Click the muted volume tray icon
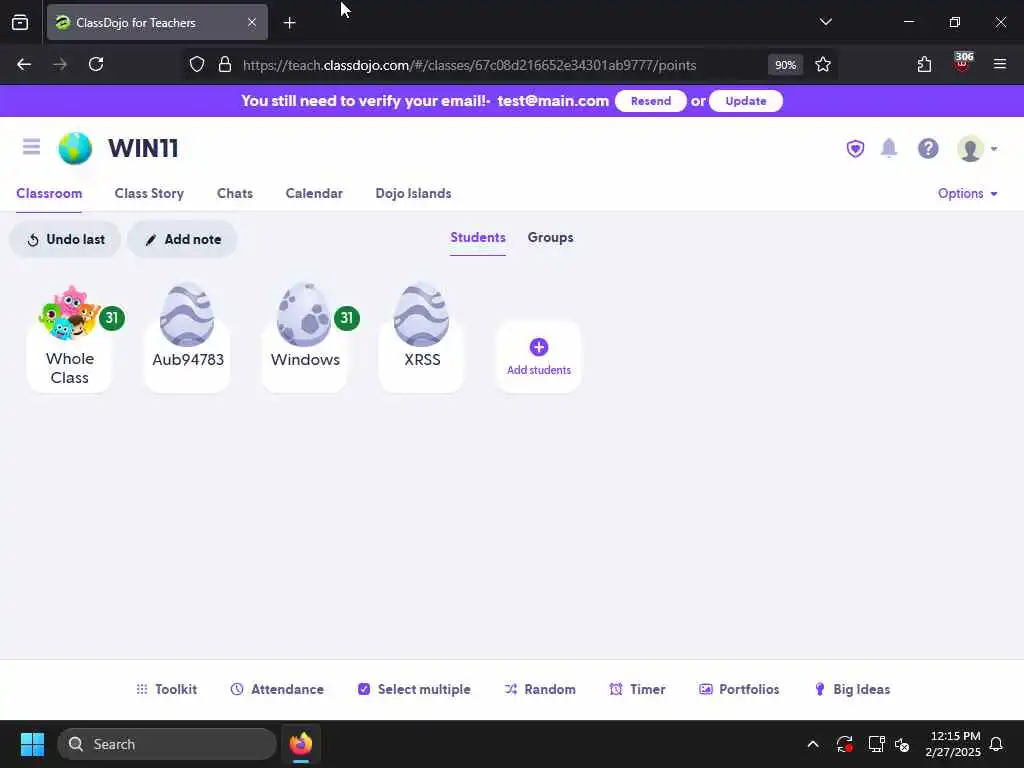 point(903,744)
